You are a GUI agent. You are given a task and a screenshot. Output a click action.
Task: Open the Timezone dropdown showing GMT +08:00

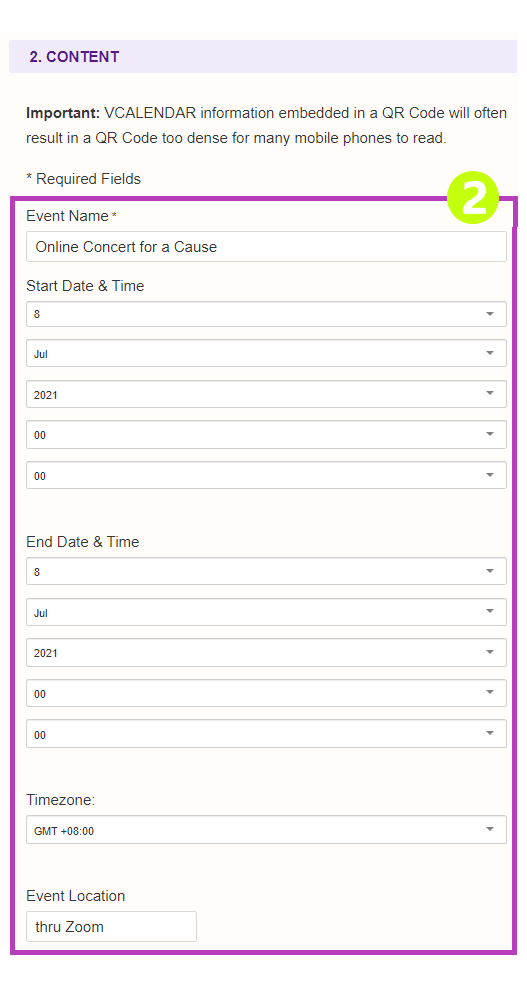coord(266,830)
